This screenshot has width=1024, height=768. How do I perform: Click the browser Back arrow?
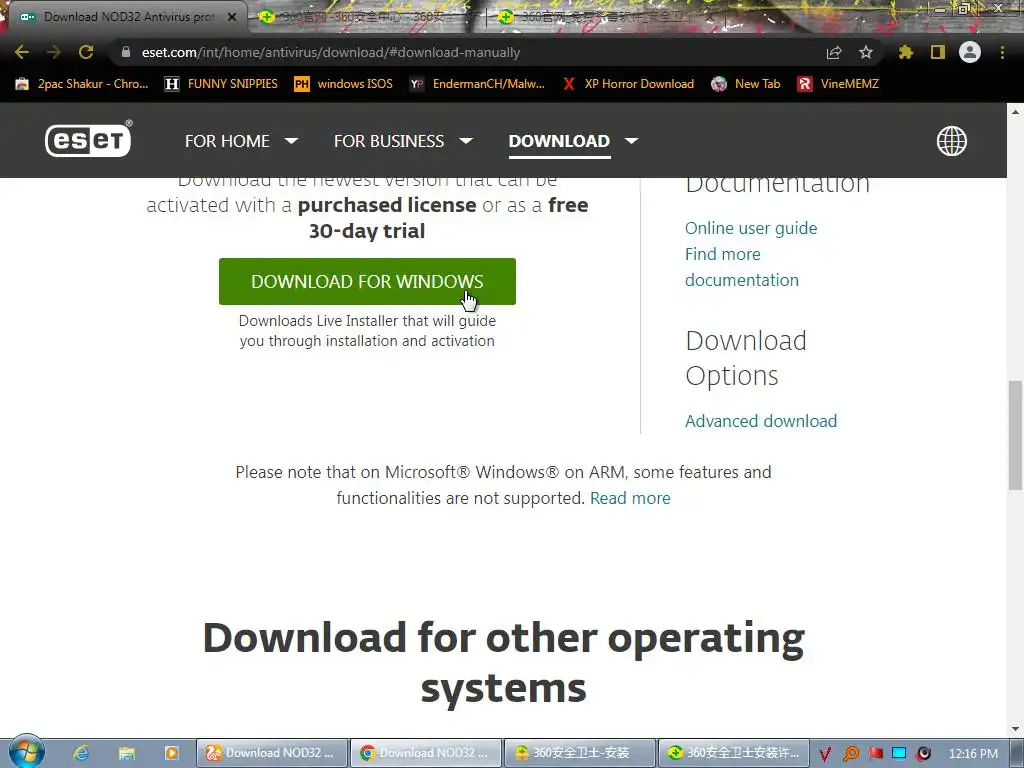22,52
